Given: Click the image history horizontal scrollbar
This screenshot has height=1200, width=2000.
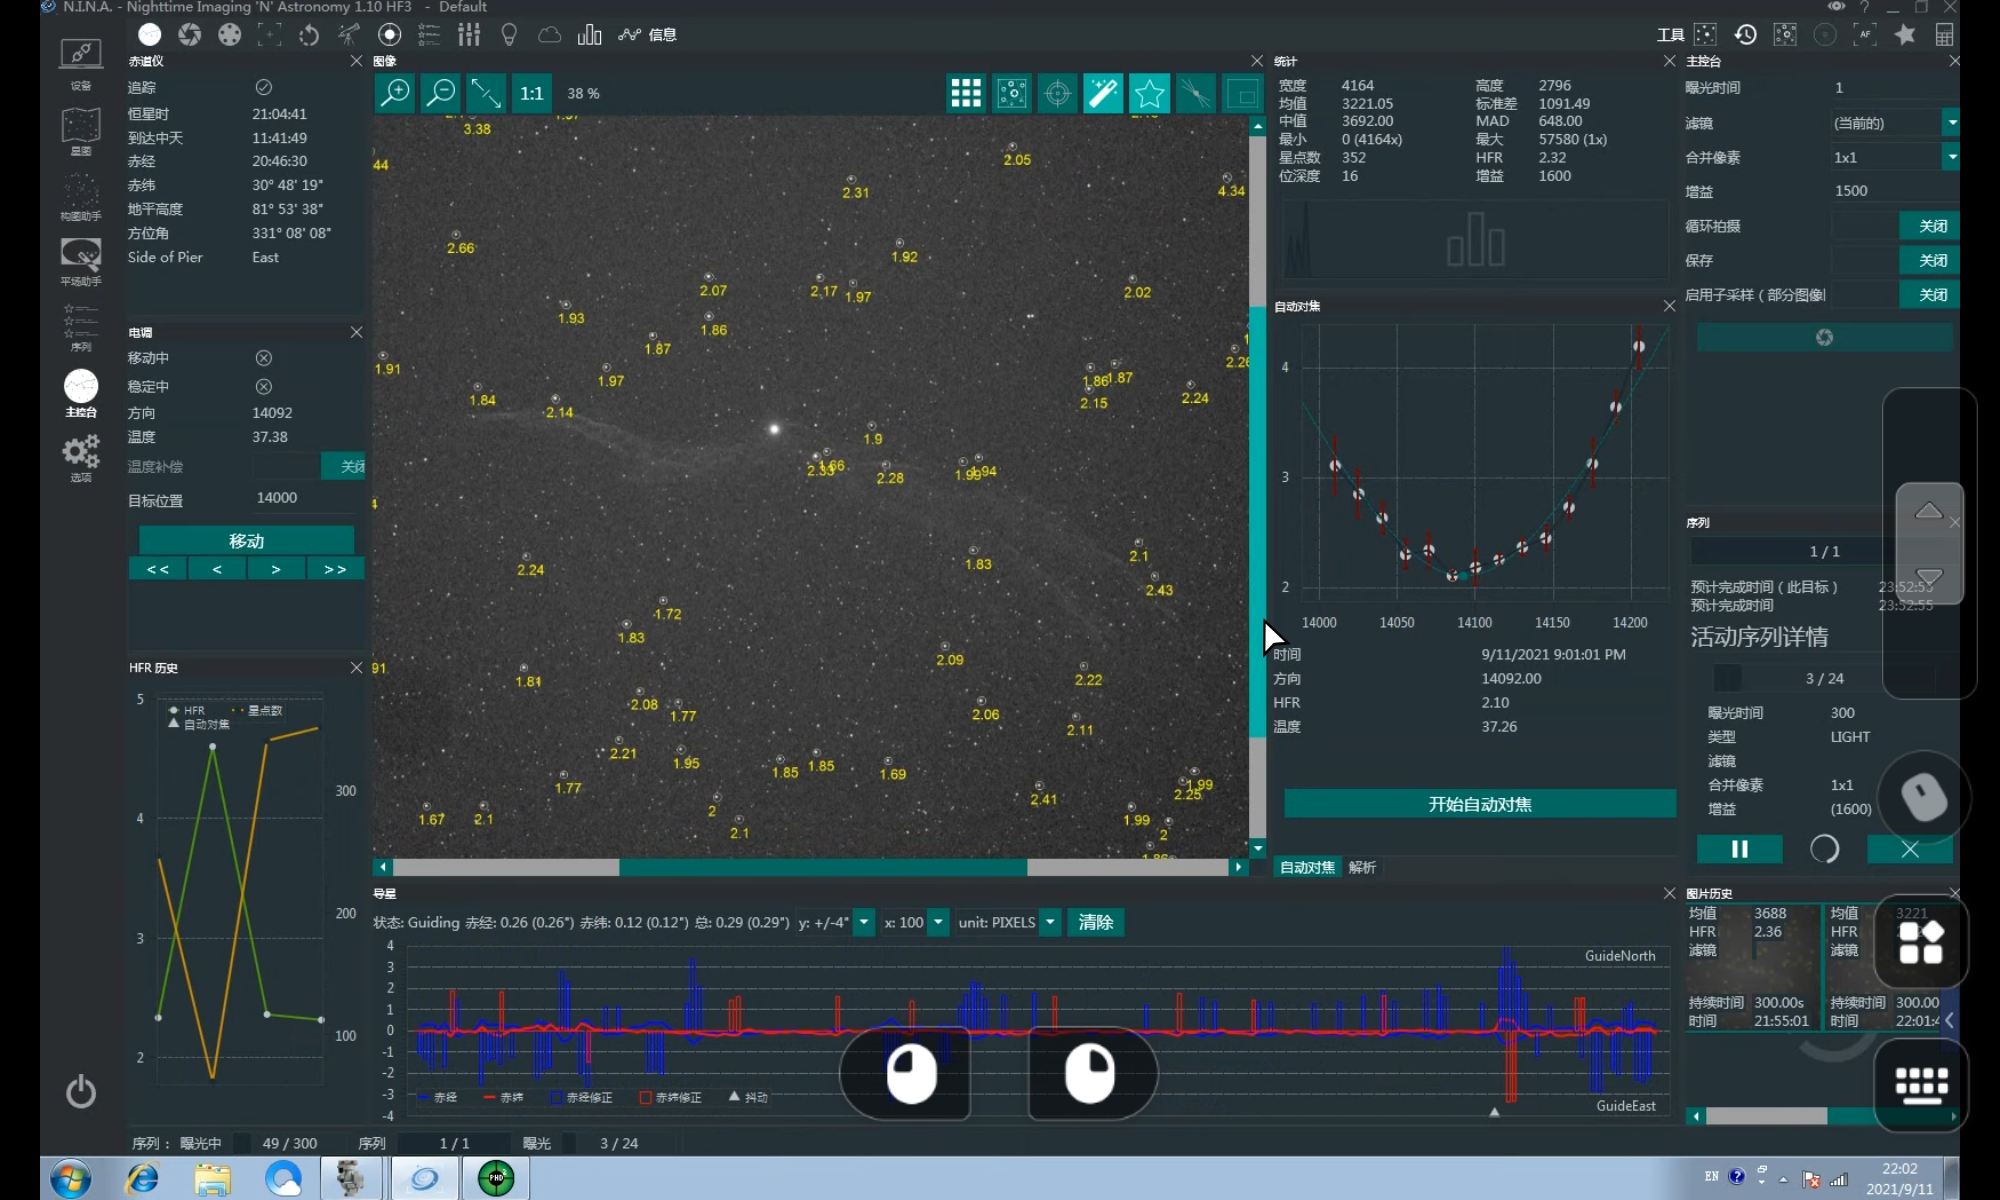Looking at the screenshot, I should [x=1822, y=1116].
